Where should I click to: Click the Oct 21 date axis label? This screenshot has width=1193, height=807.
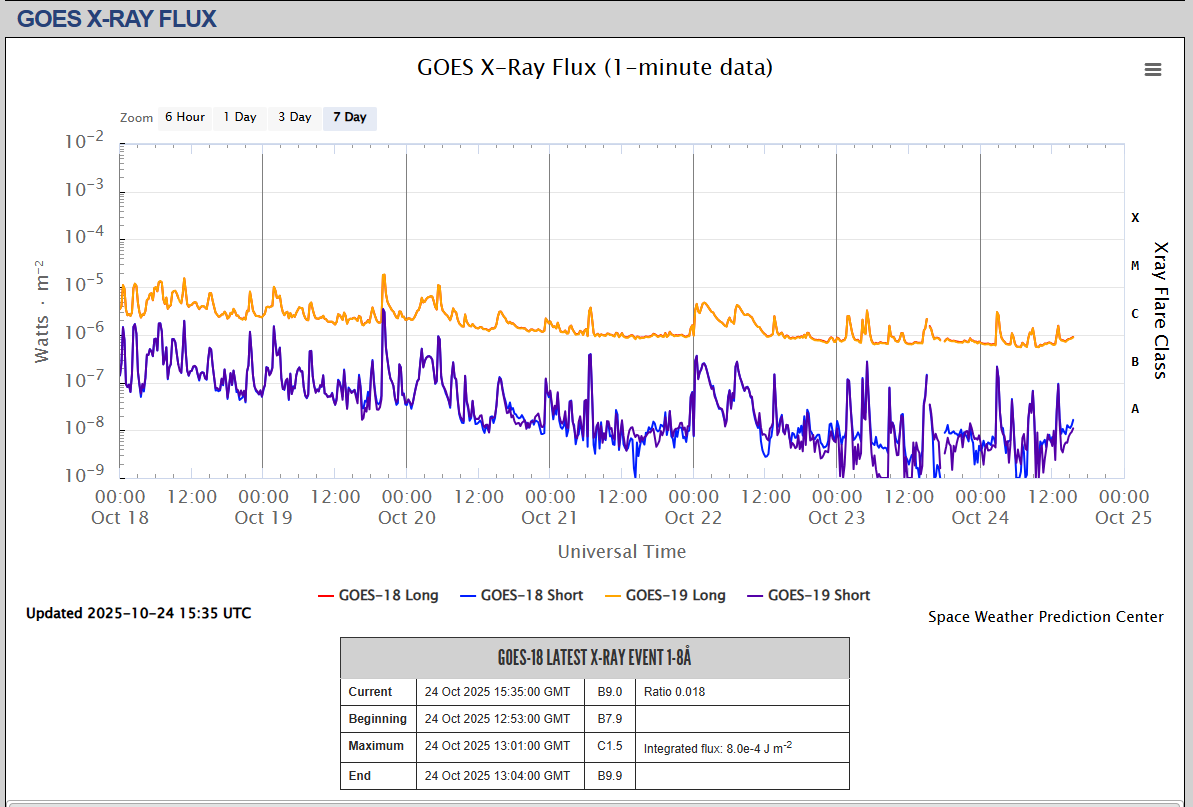coord(550,517)
